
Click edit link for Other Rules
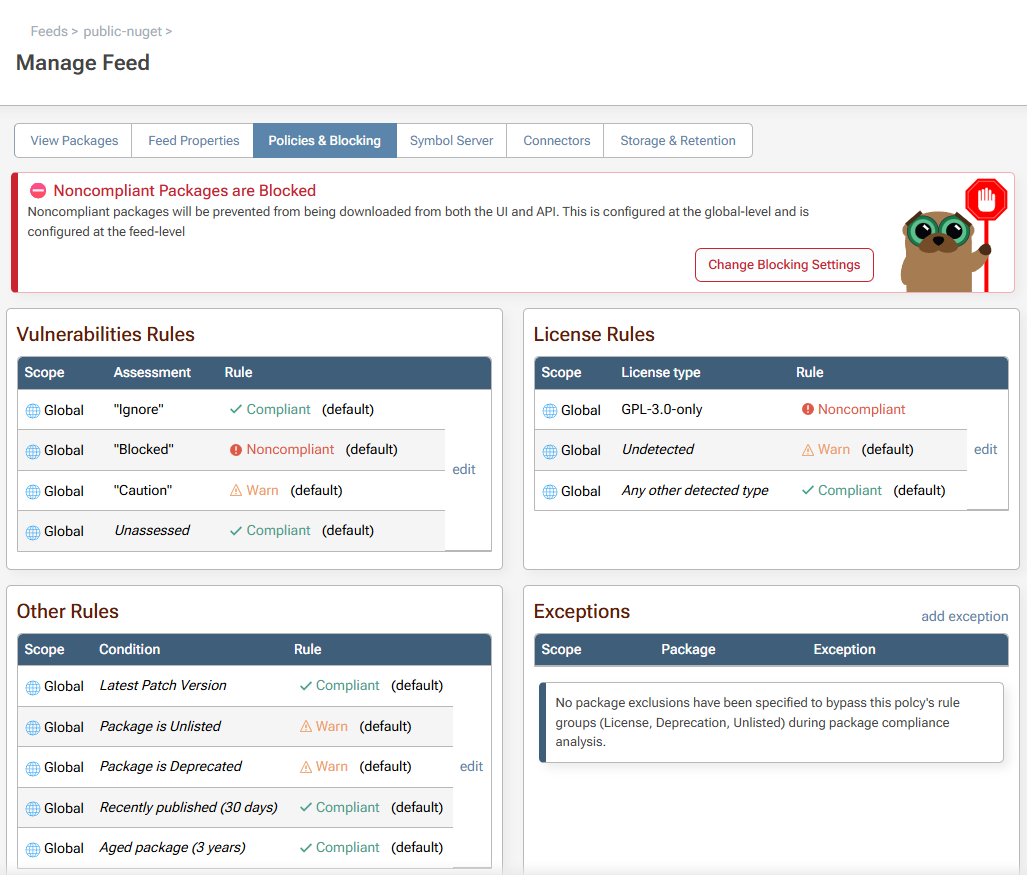click(471, 767)
